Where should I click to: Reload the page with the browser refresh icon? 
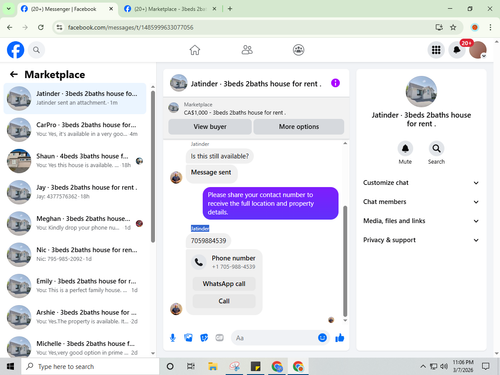(x=41, y=27)
